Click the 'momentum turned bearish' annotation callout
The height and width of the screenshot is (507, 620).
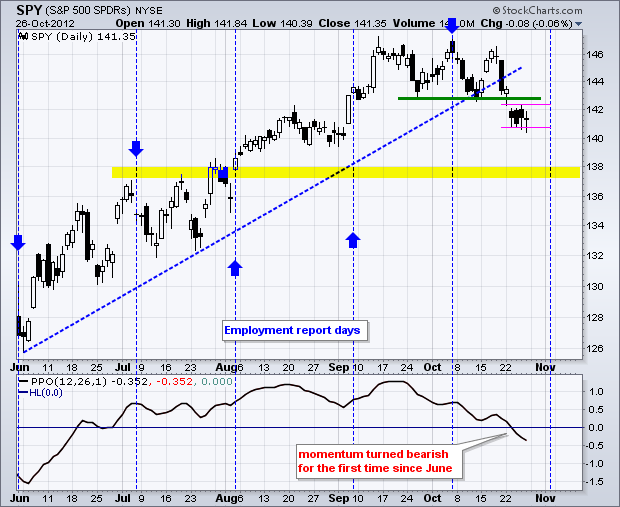(x=379, y=462)
